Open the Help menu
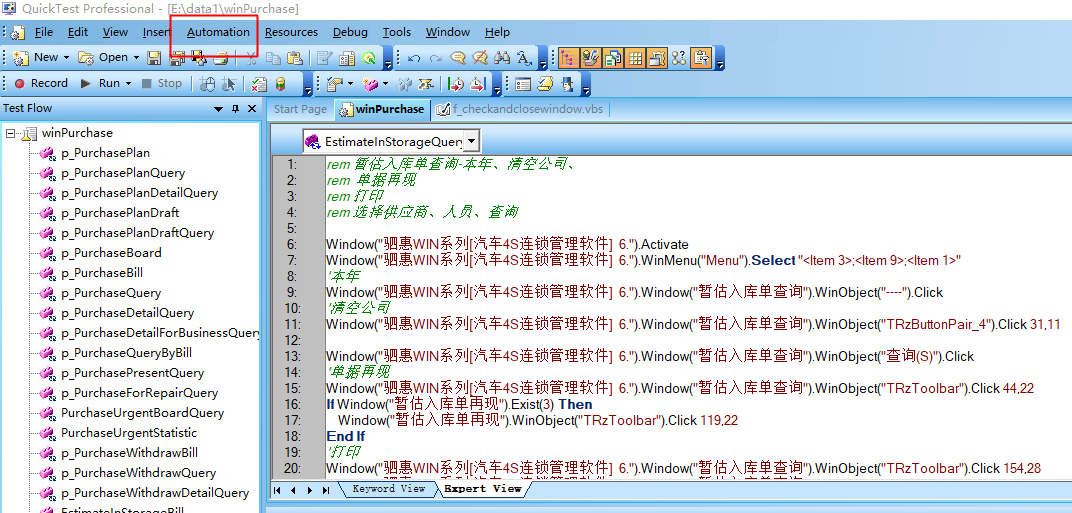1072x513 pixels. coord(497,32)
